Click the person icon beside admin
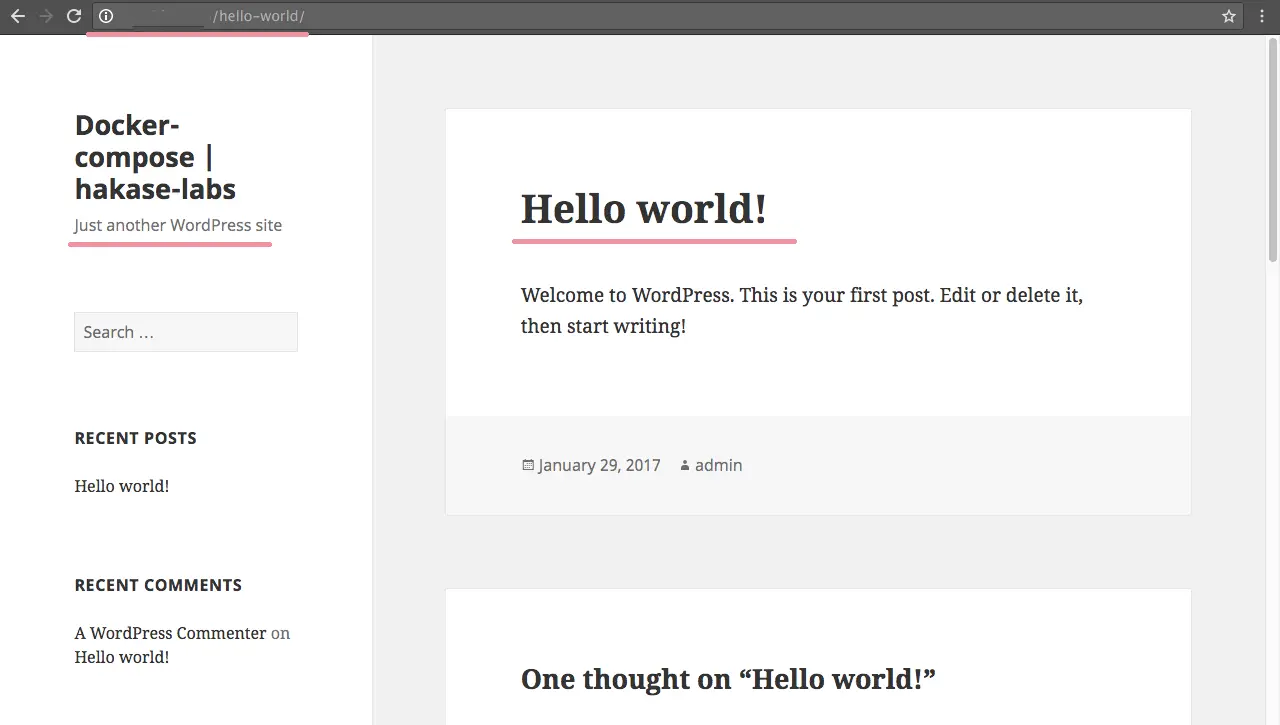This screenshot has width=1280, height=725. click(685, 465)
